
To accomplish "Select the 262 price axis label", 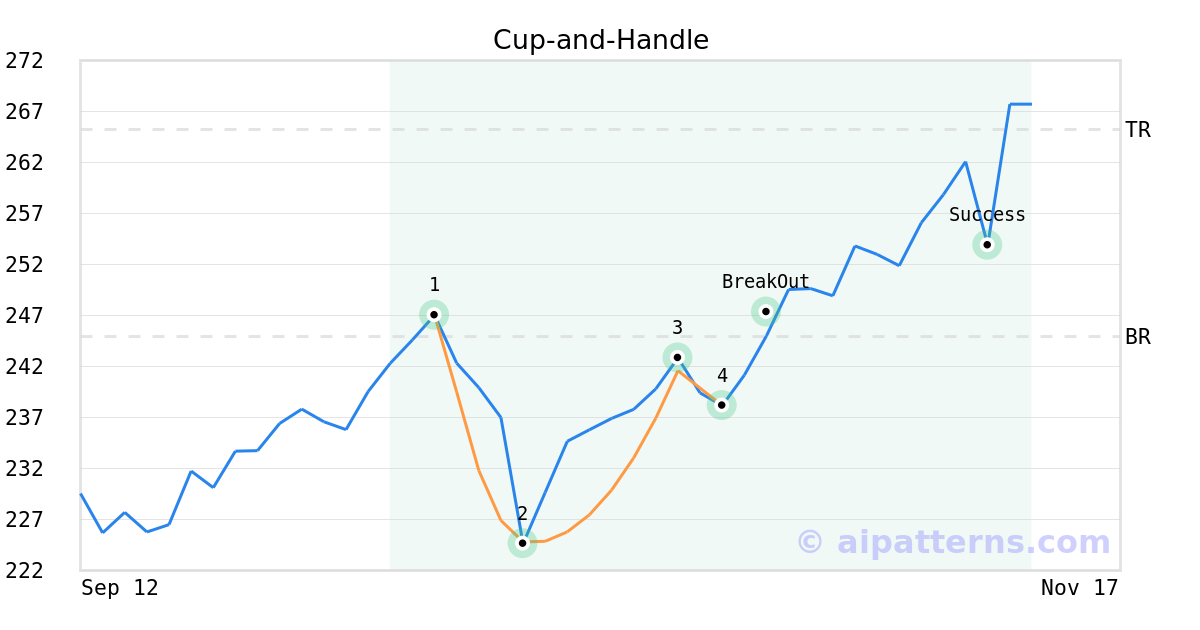I will tap(24, 163).
